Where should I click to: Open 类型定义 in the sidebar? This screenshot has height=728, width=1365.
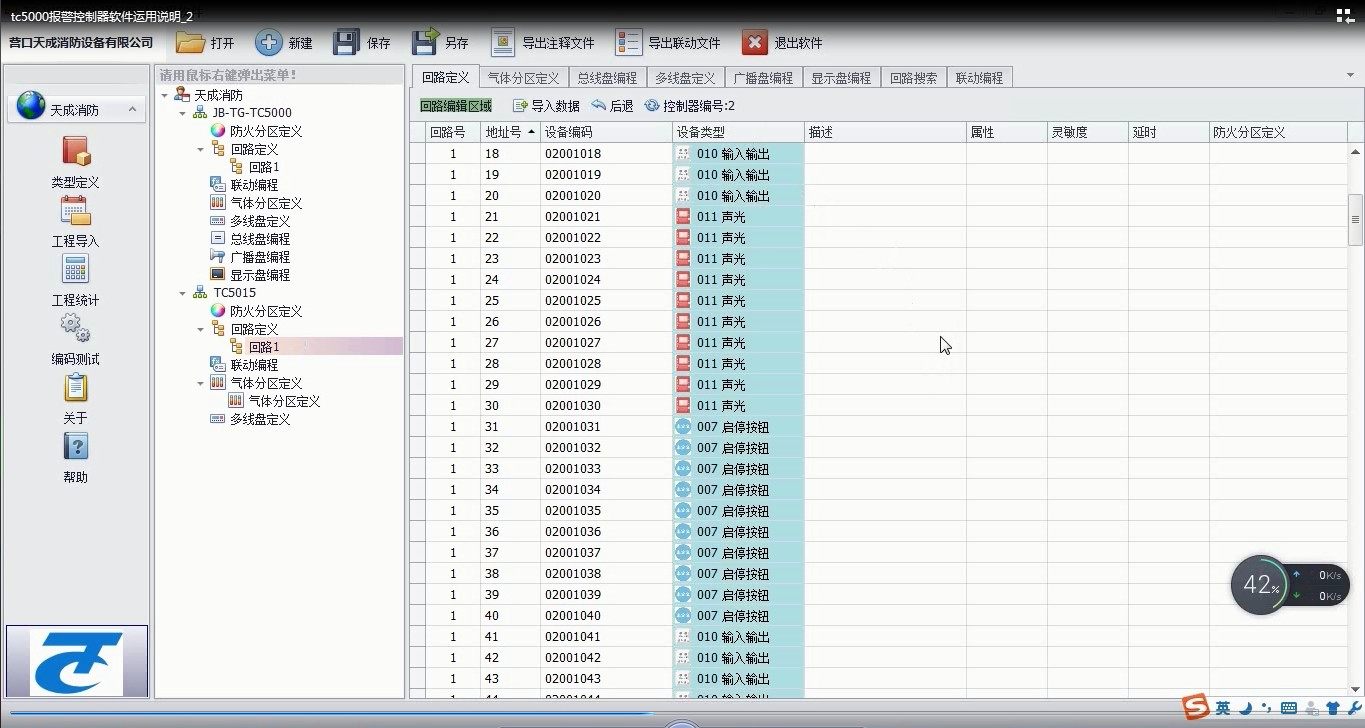pos(76,163)
